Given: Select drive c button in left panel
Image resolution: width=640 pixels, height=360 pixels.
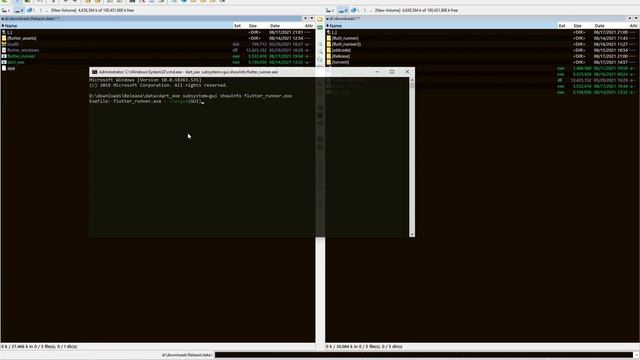Looking at the screenshot, I should [6, 10].
